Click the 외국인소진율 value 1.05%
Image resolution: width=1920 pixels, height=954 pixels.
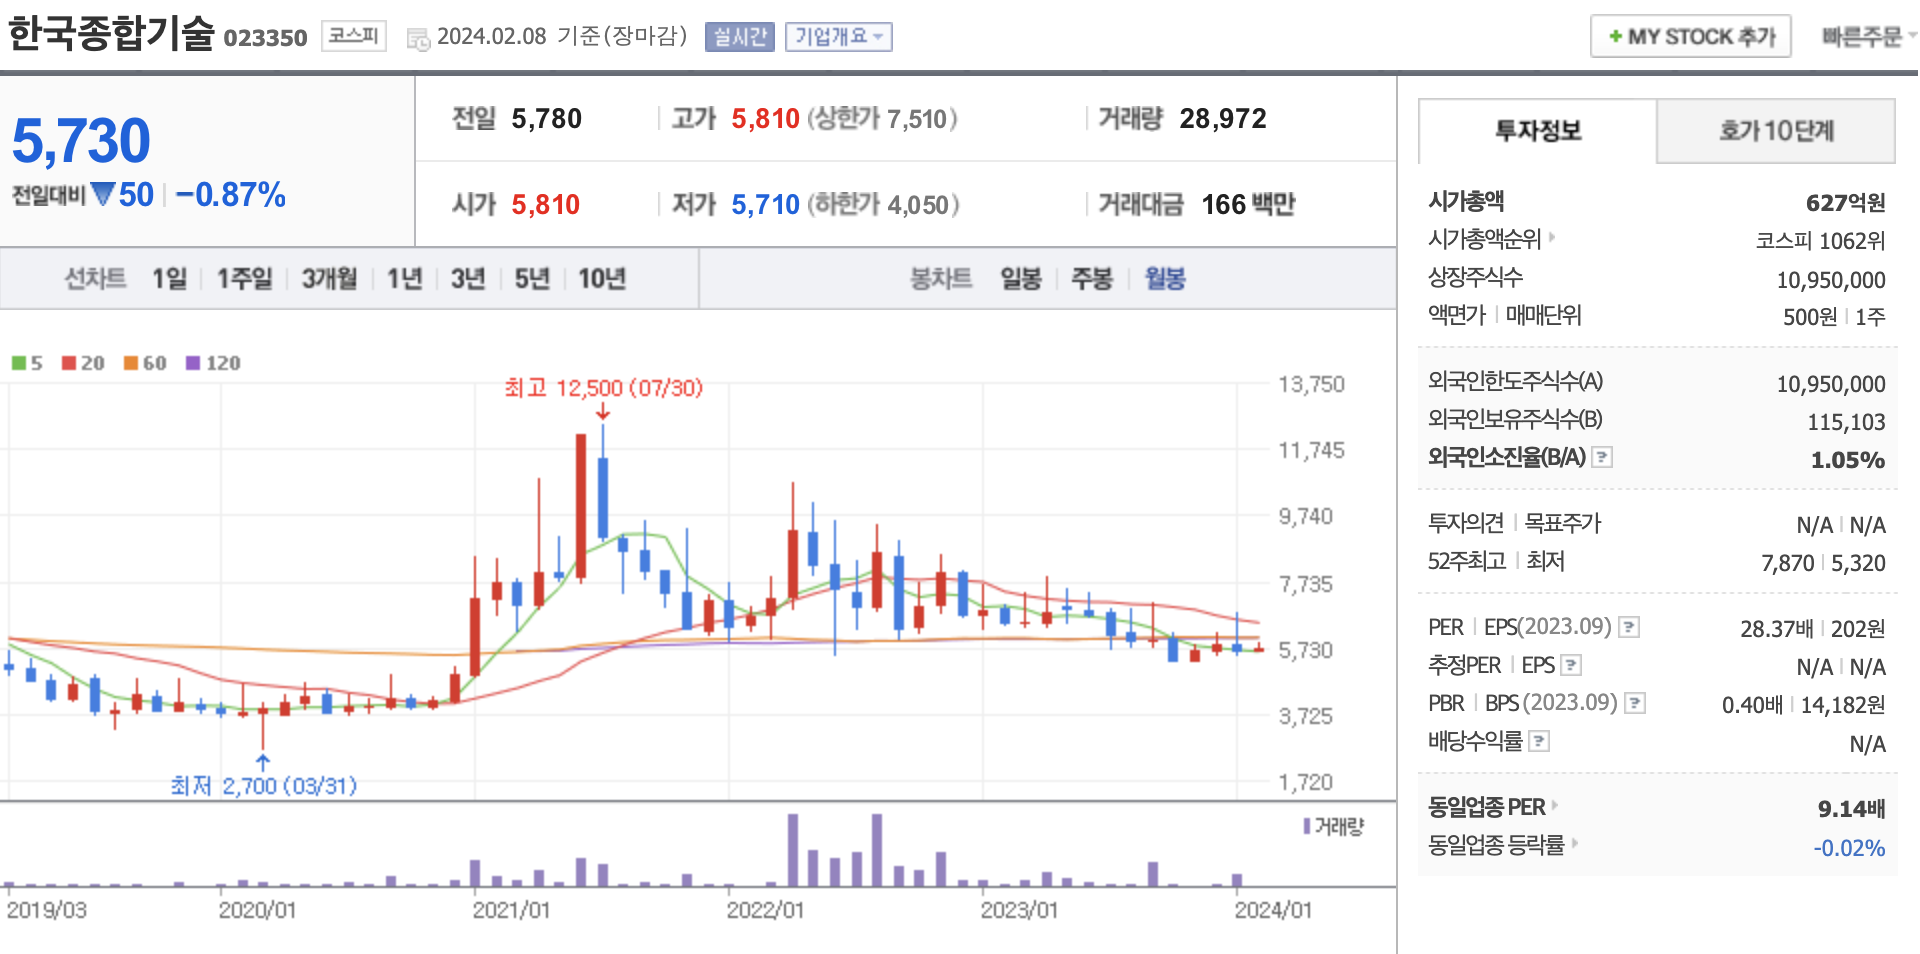point(1847,460)
